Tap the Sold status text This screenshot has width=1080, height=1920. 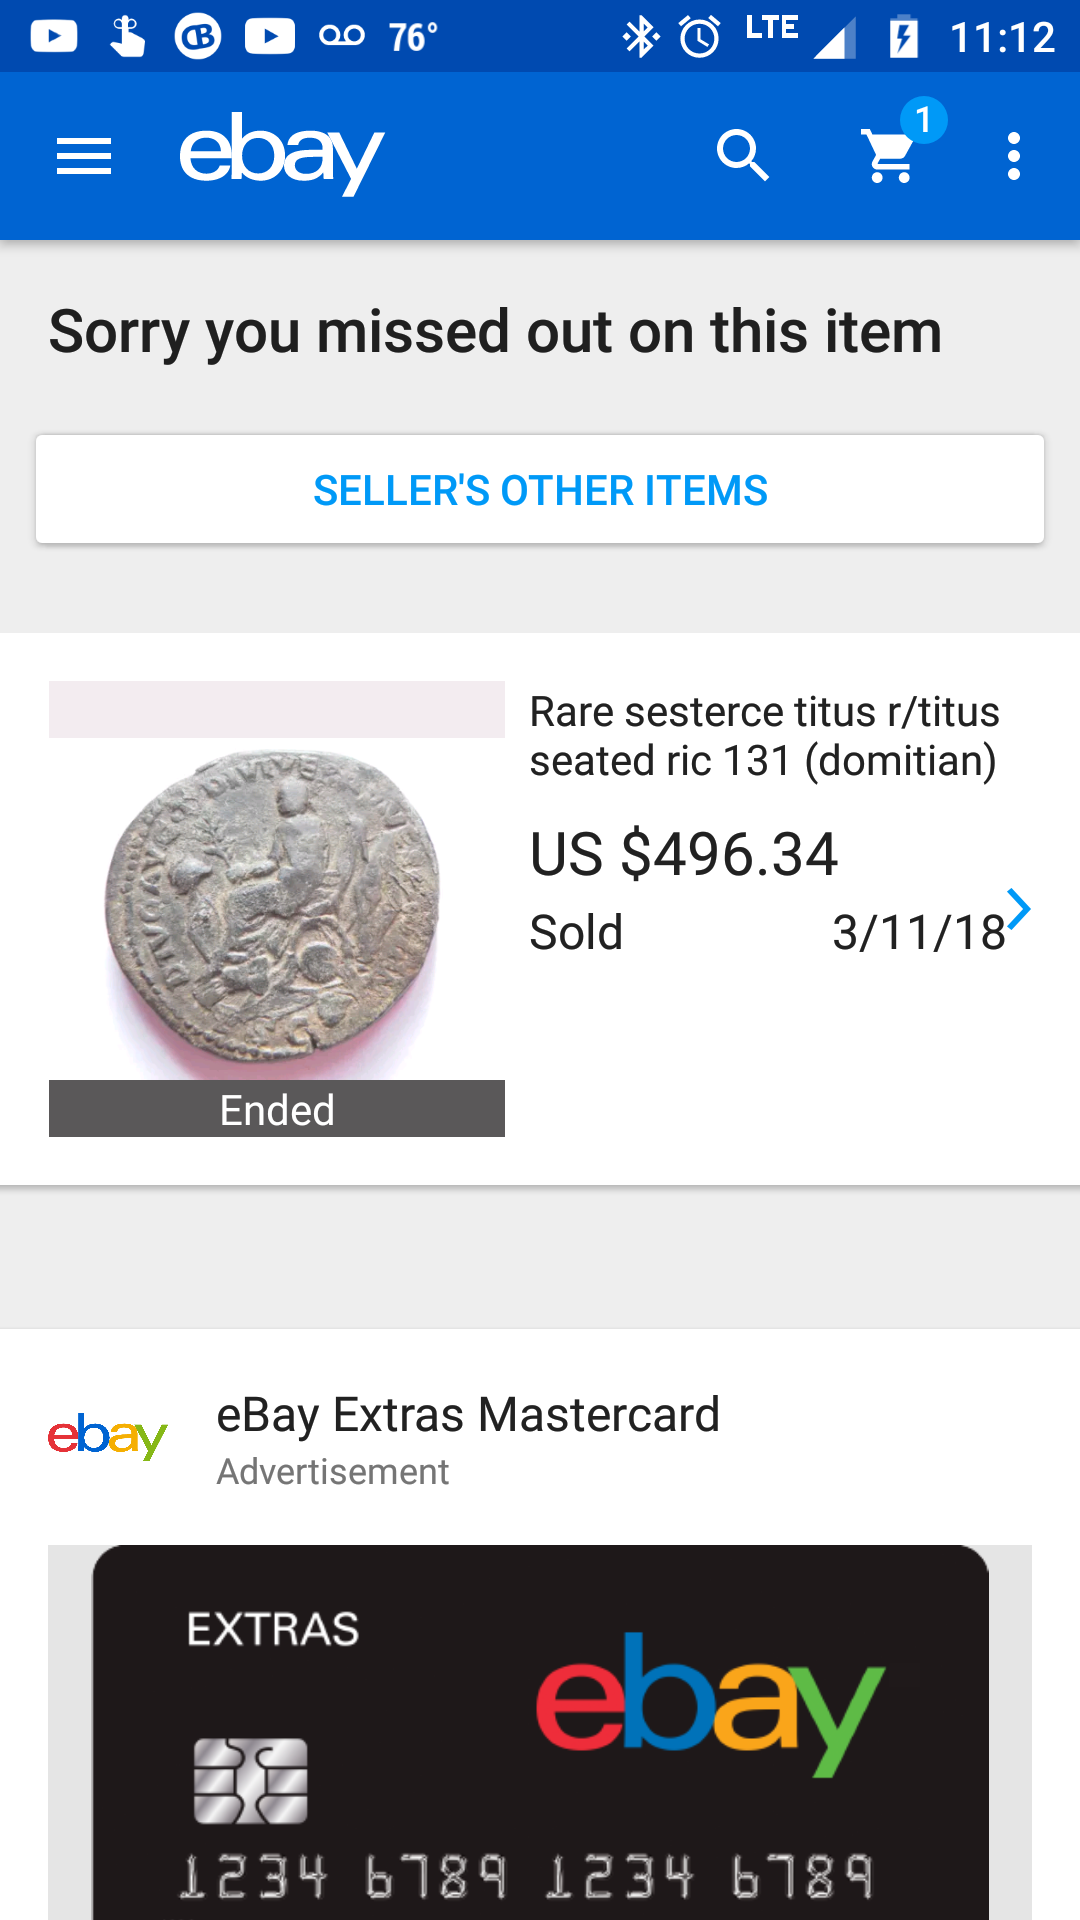(x=576, y=933)
